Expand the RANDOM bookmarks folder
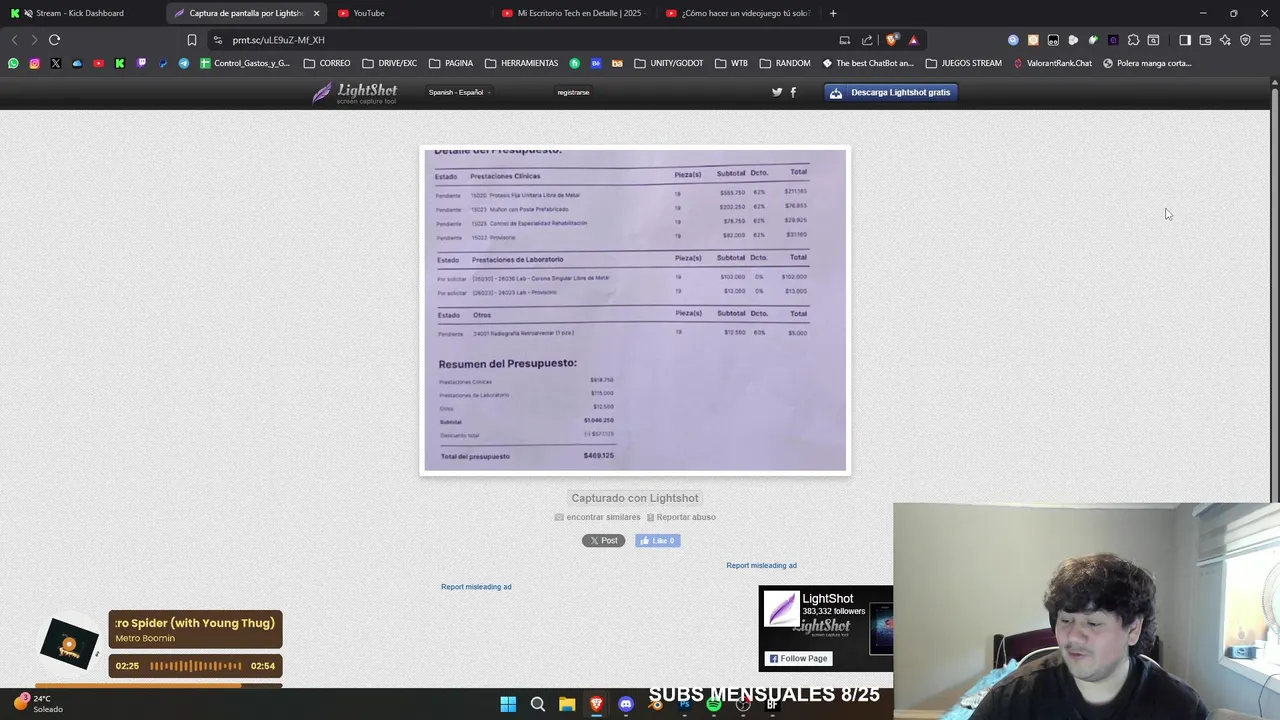The height and width of the screenshot is (720, 1280). 785,63
